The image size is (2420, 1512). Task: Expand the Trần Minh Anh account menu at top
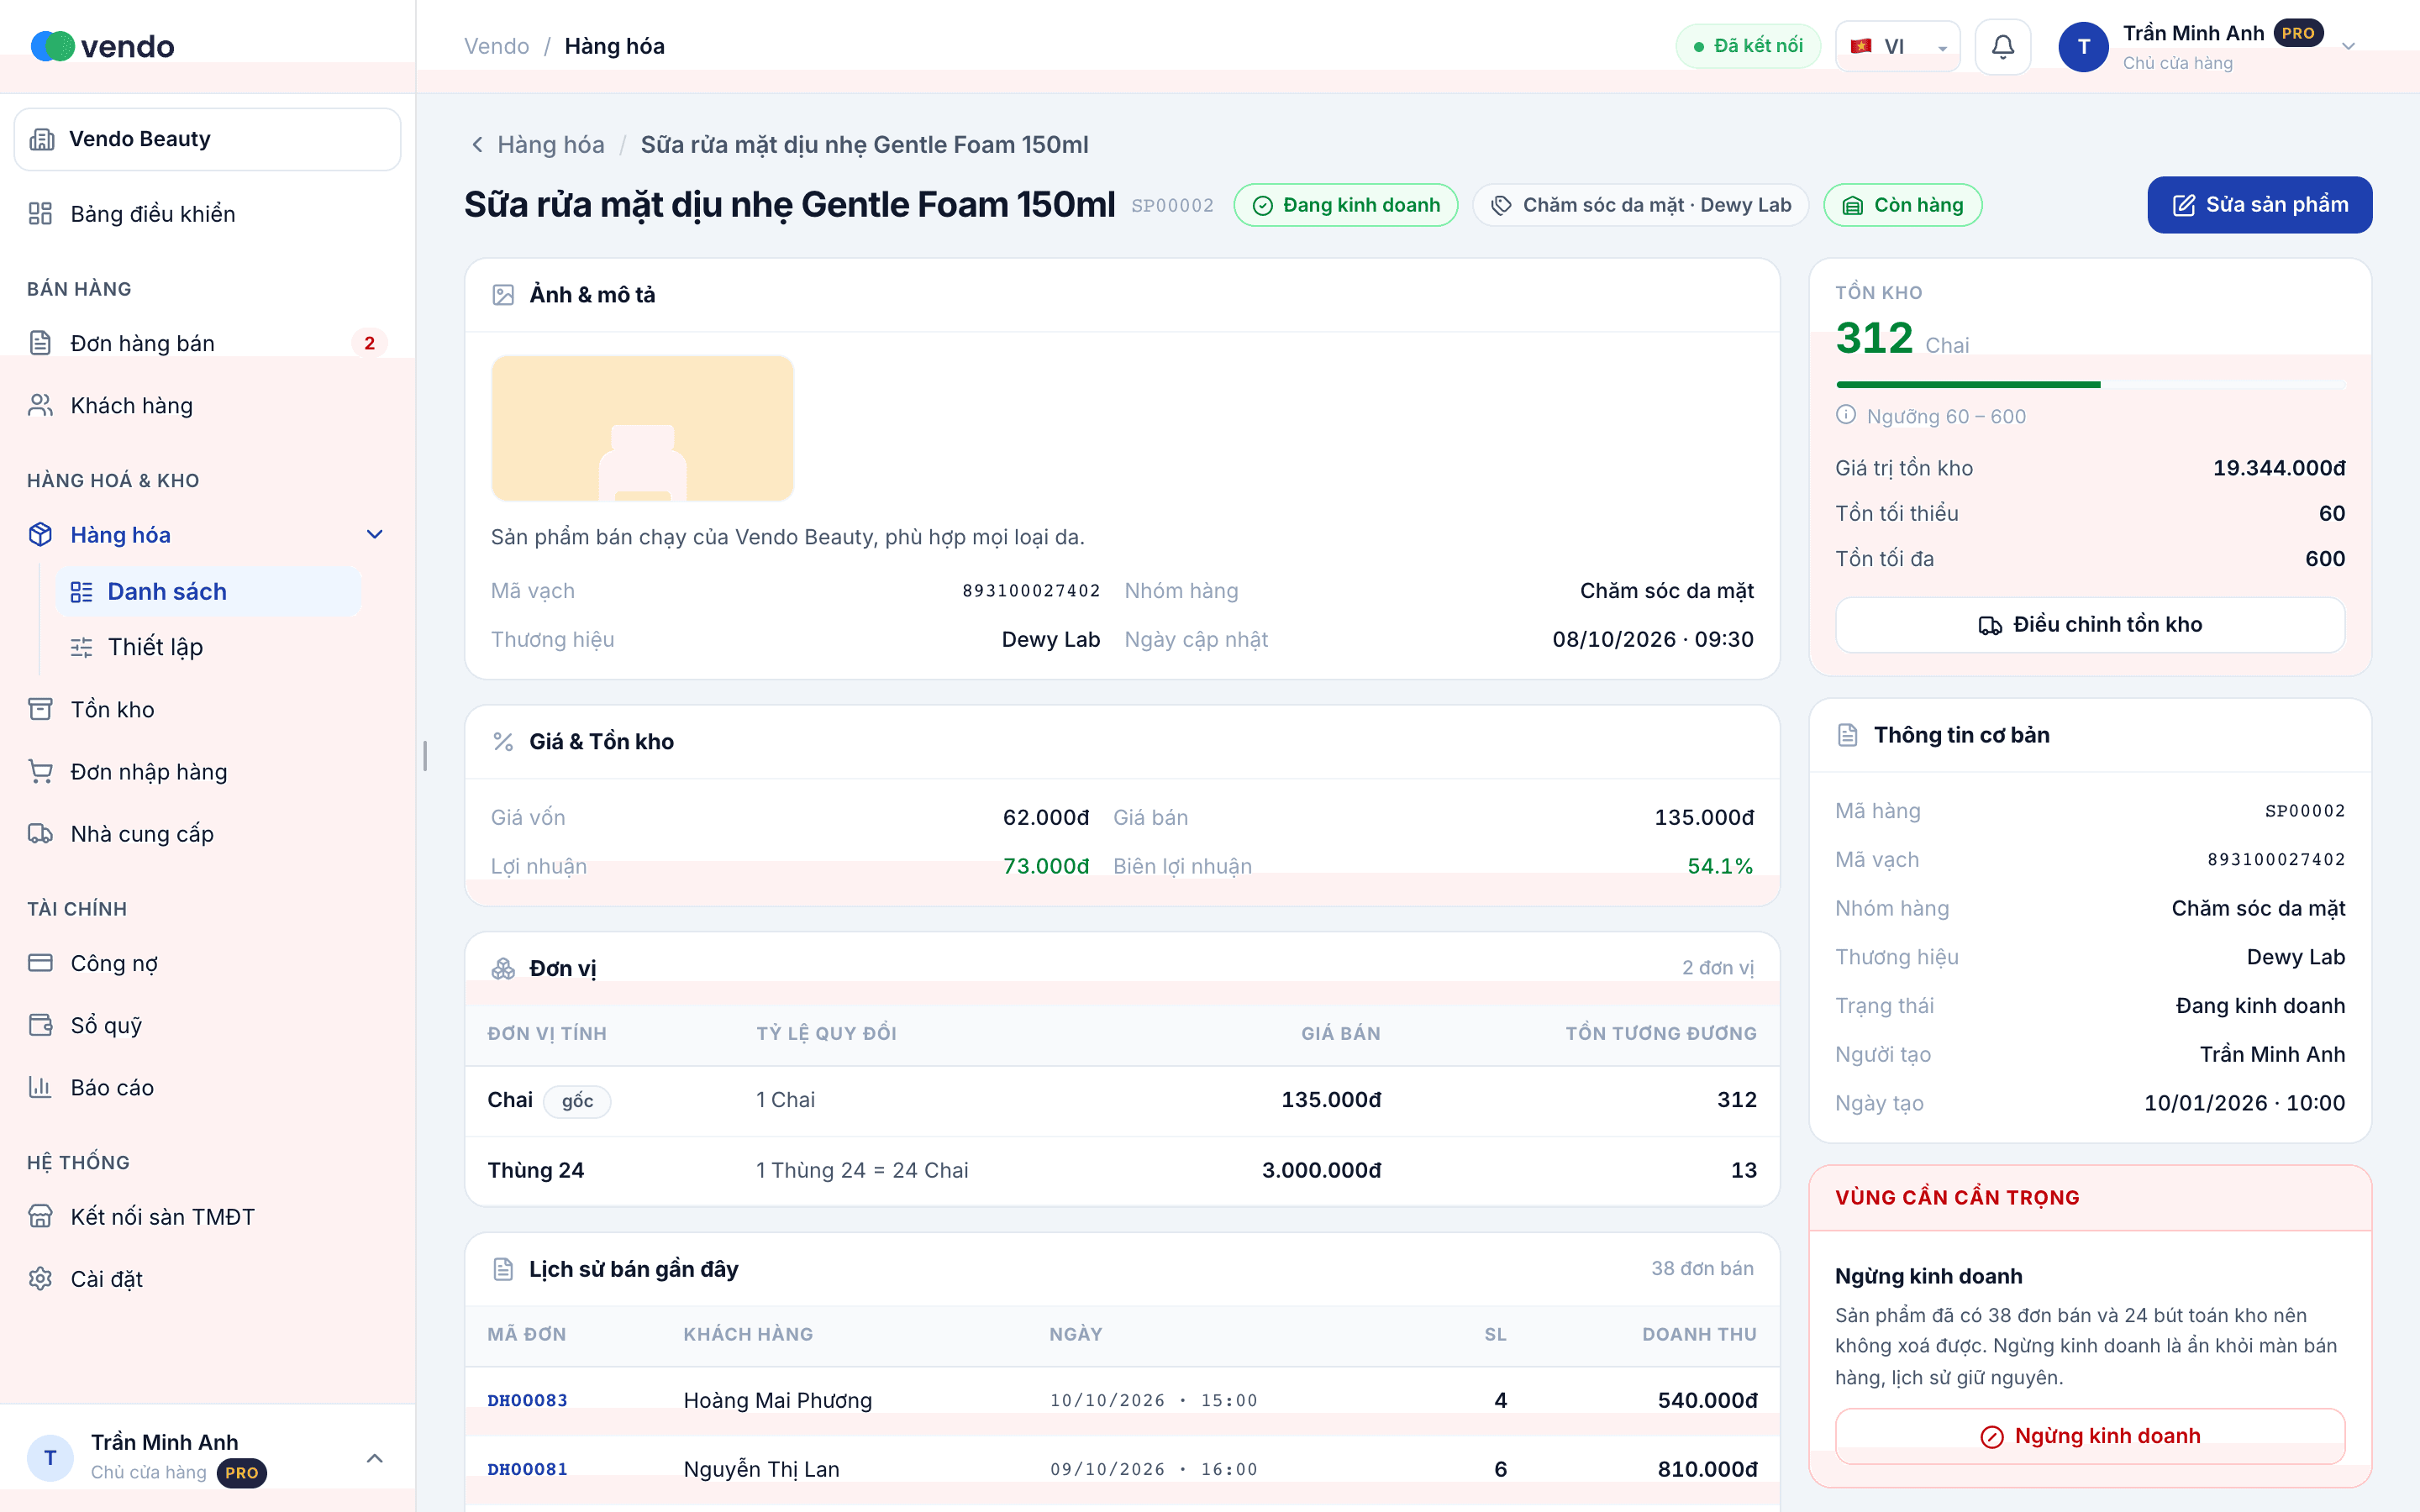(2348, 46)
